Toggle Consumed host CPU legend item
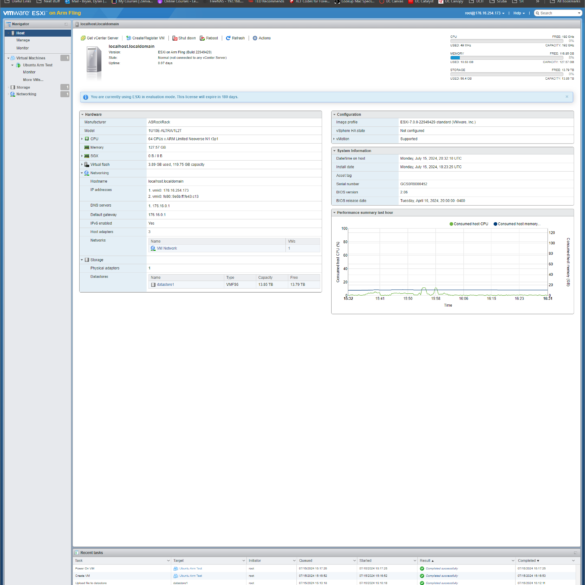This screenshot has height=585, width=585. pyautogui.click(x=469, y=224)
